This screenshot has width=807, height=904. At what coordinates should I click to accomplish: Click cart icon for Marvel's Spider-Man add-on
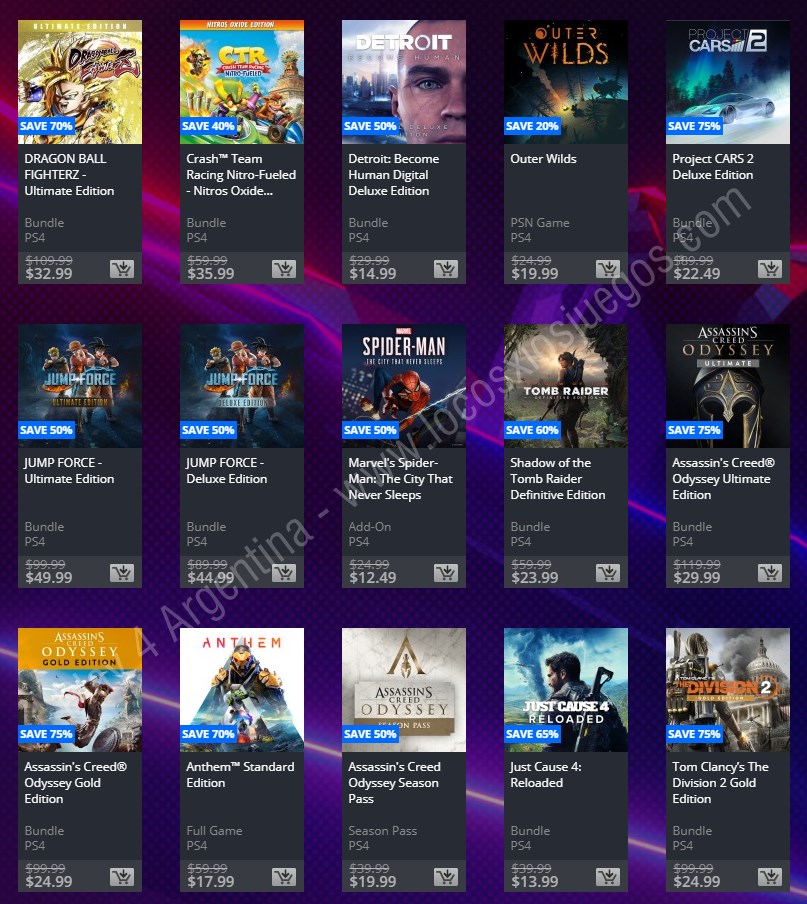[446, 572]
